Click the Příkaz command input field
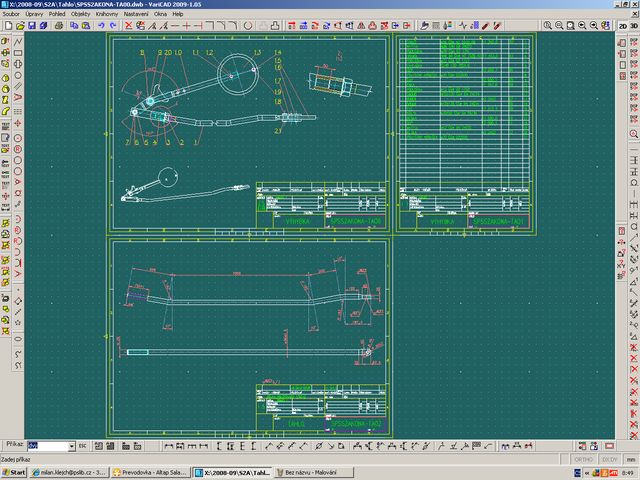Viewport: 640px width, 480px height. pyautogui.click(x=47, y=446)
